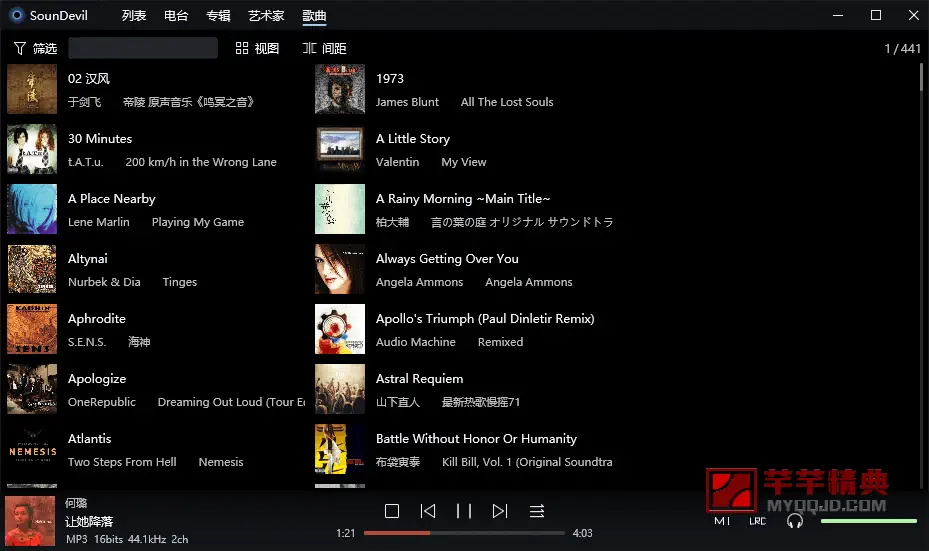Adjust the green volume slider
This screenshot has height=551, width=929.
869,521
